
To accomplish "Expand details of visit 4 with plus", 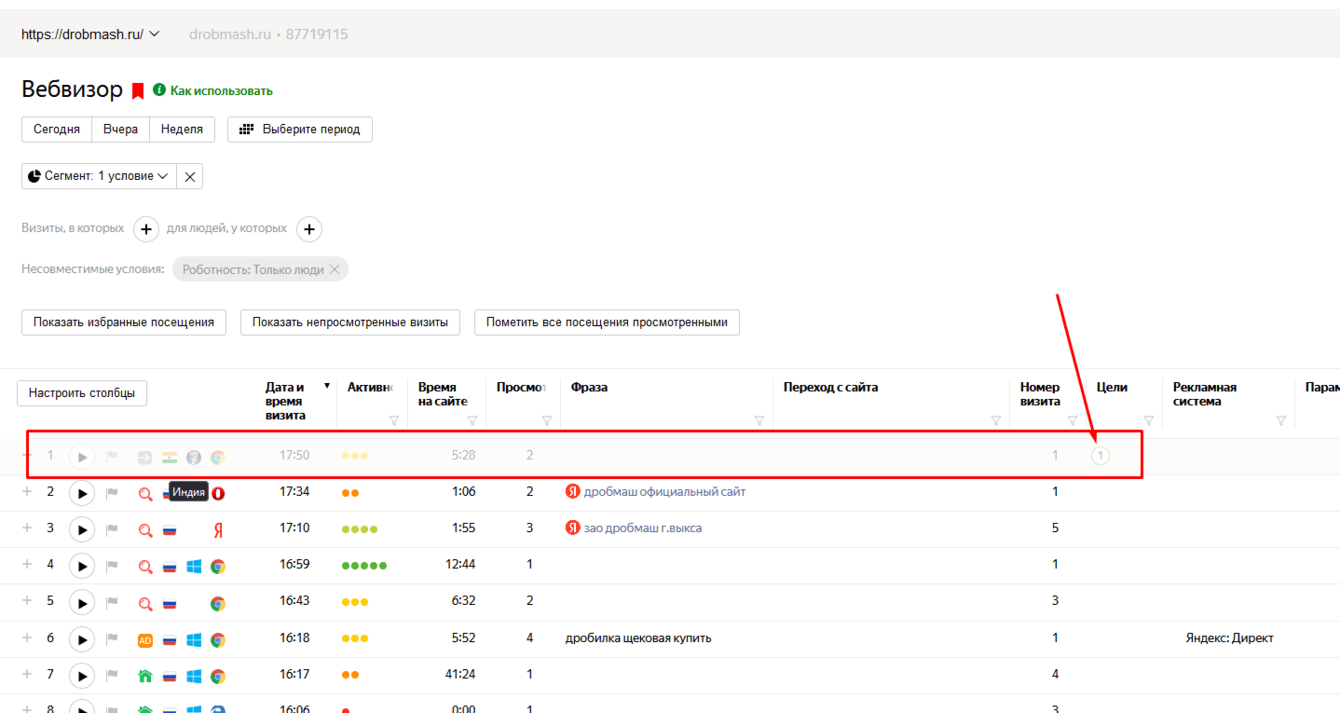I will (x=27, y=564).
